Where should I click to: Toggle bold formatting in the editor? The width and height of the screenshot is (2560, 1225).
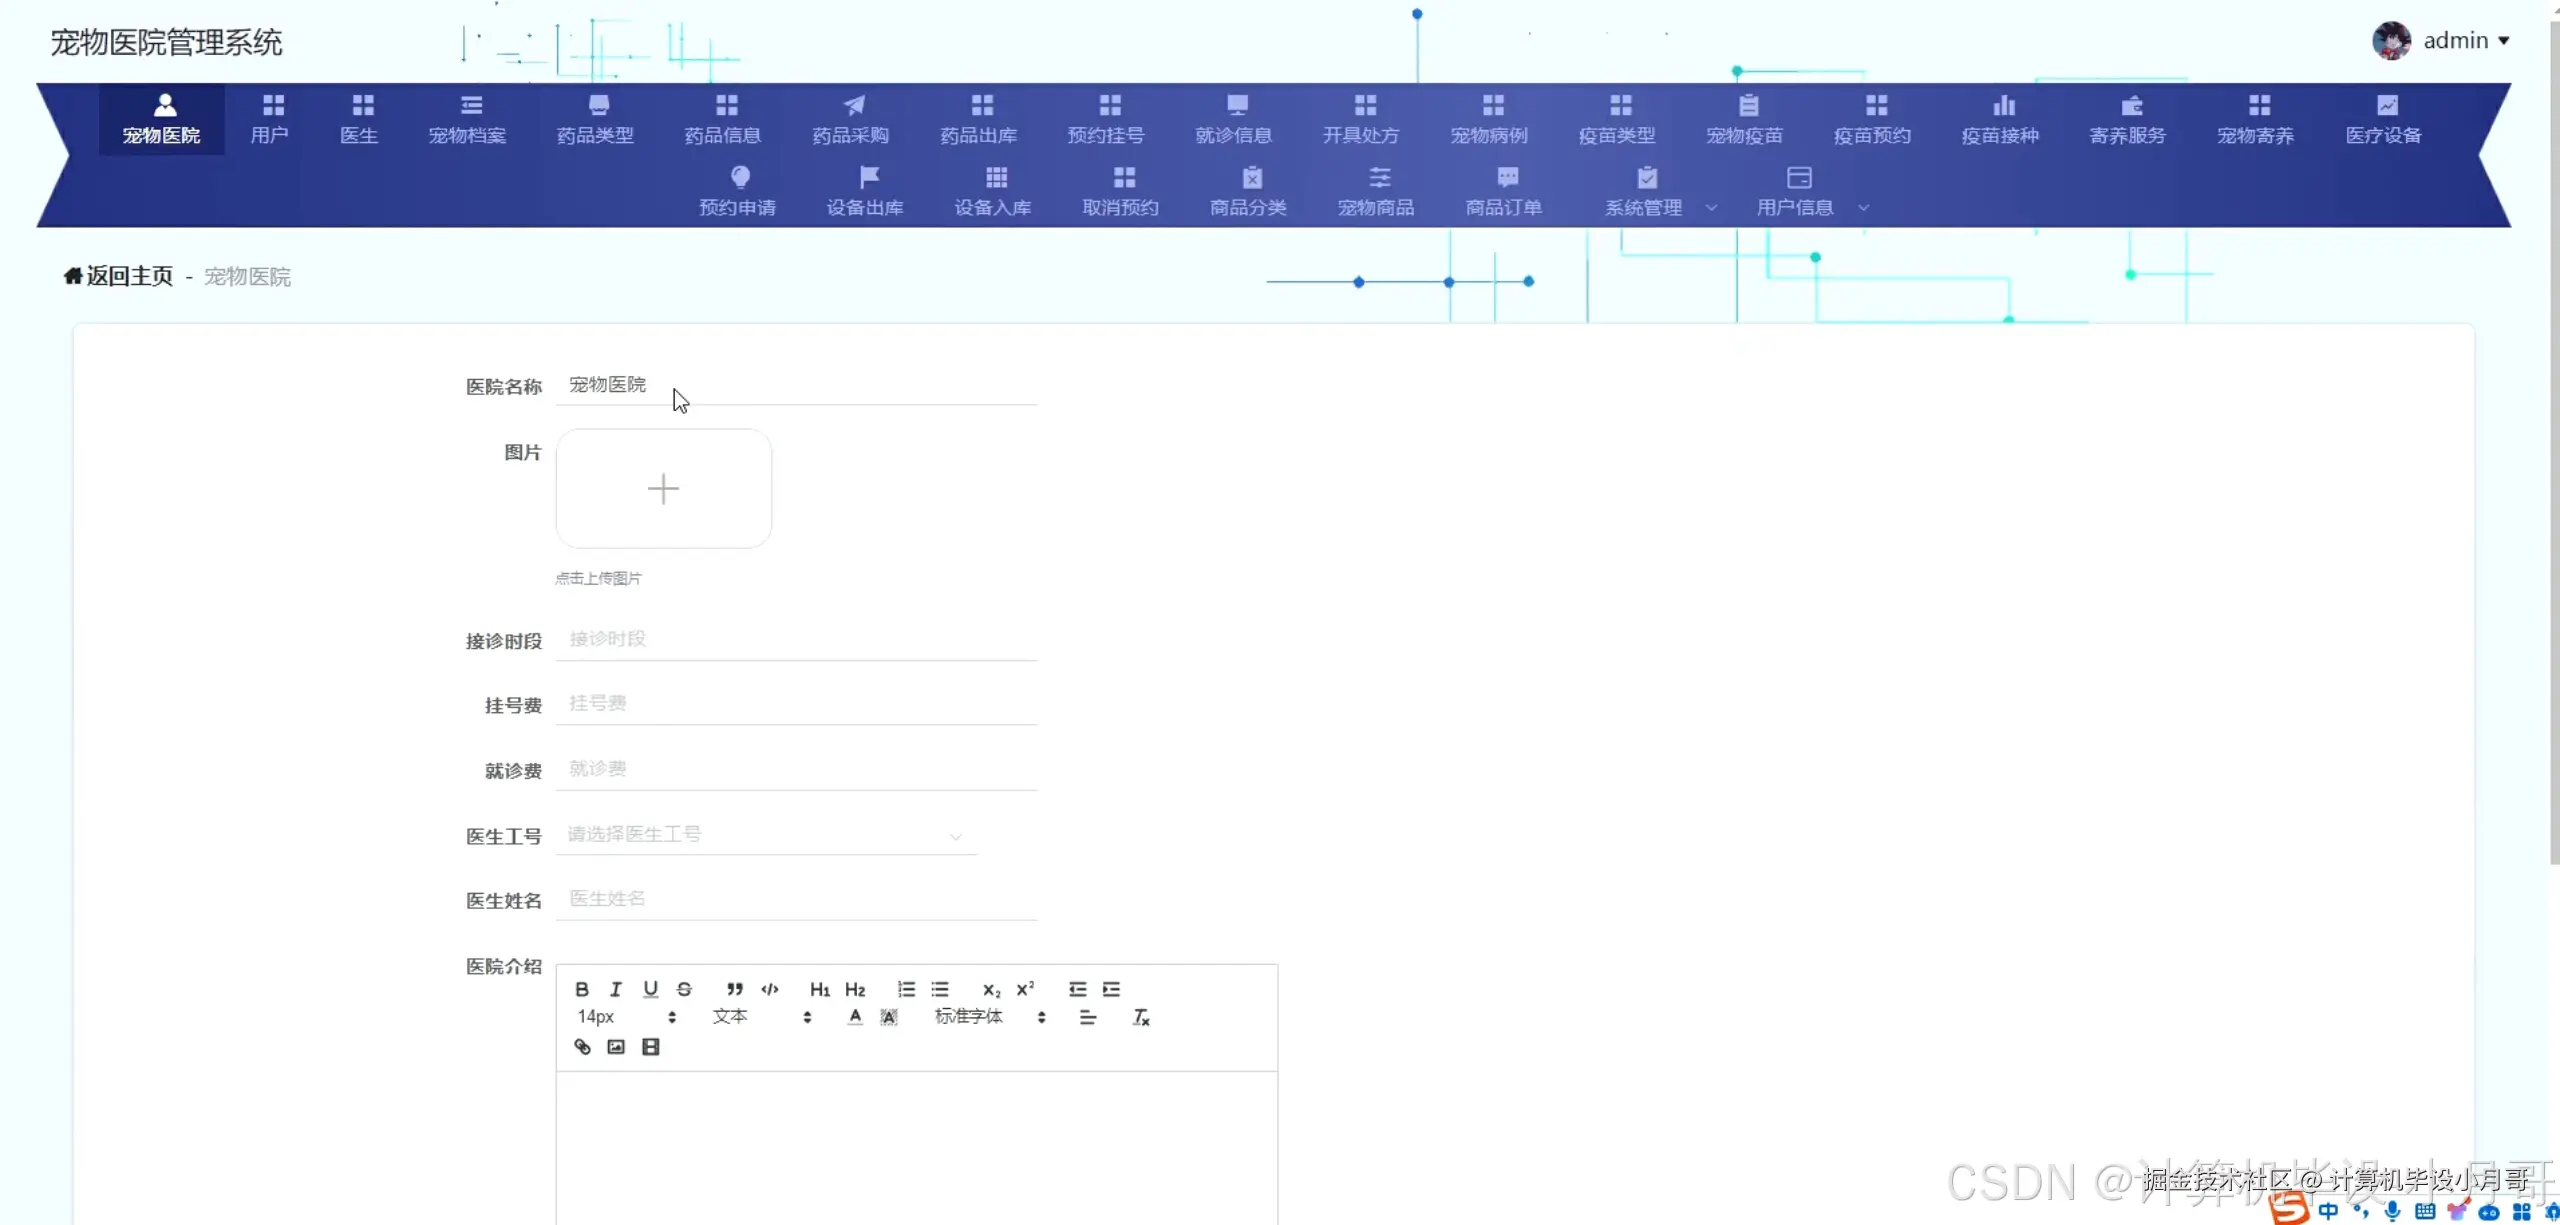(x=581, y=989)
